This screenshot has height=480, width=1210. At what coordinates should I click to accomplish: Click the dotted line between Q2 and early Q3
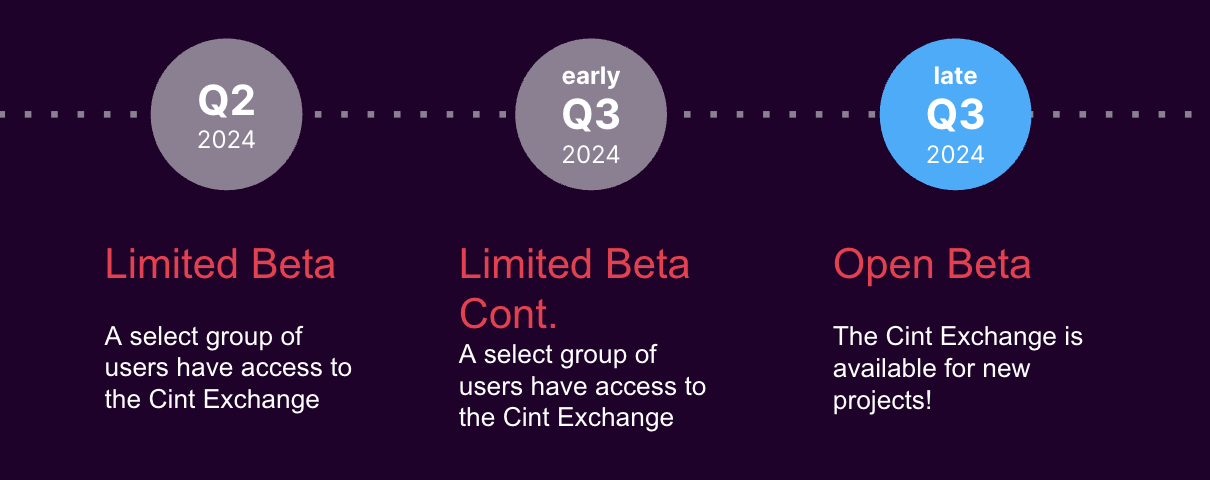tap(408, 114)
